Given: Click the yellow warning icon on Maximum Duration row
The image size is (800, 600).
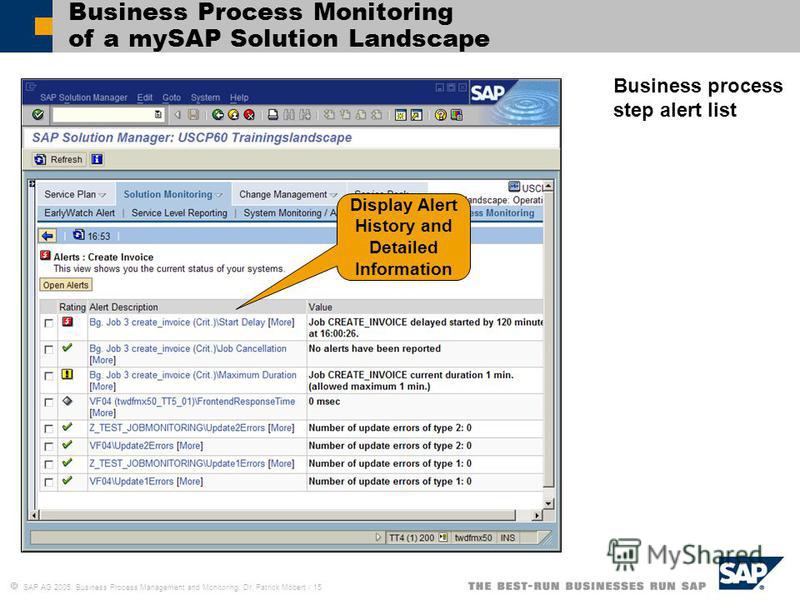Looking at the screenshot, I should click(67, 374).
